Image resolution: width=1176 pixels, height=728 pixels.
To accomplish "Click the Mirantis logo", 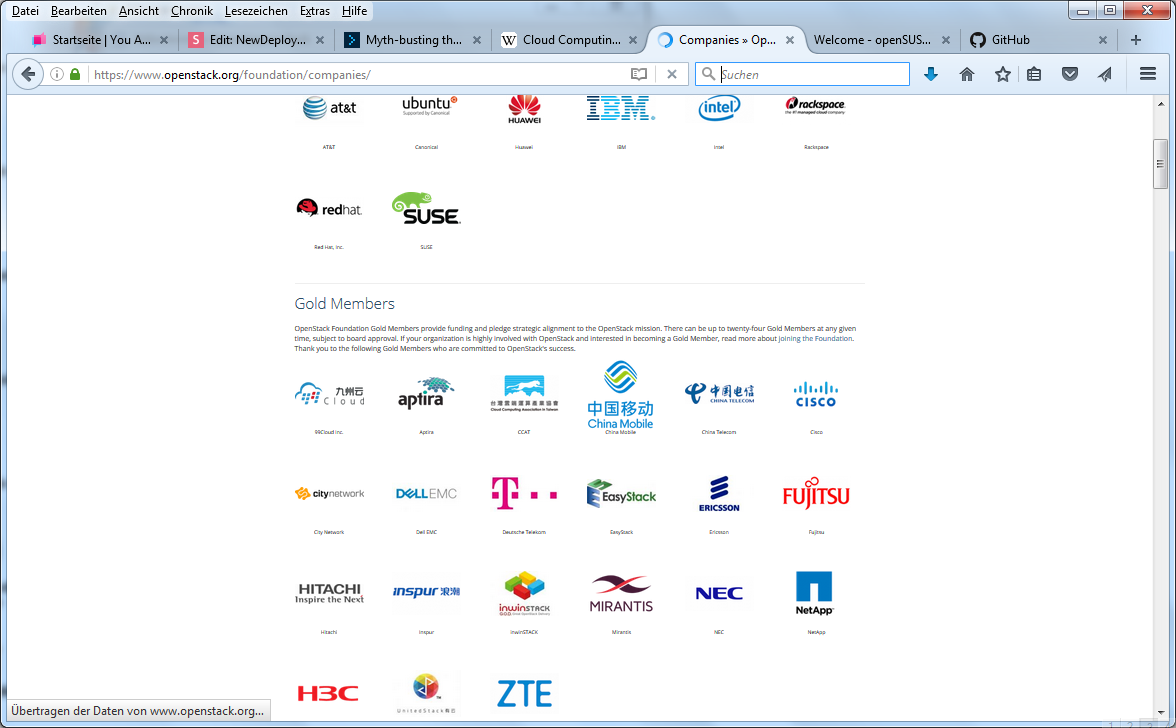I will click(621, 594).
